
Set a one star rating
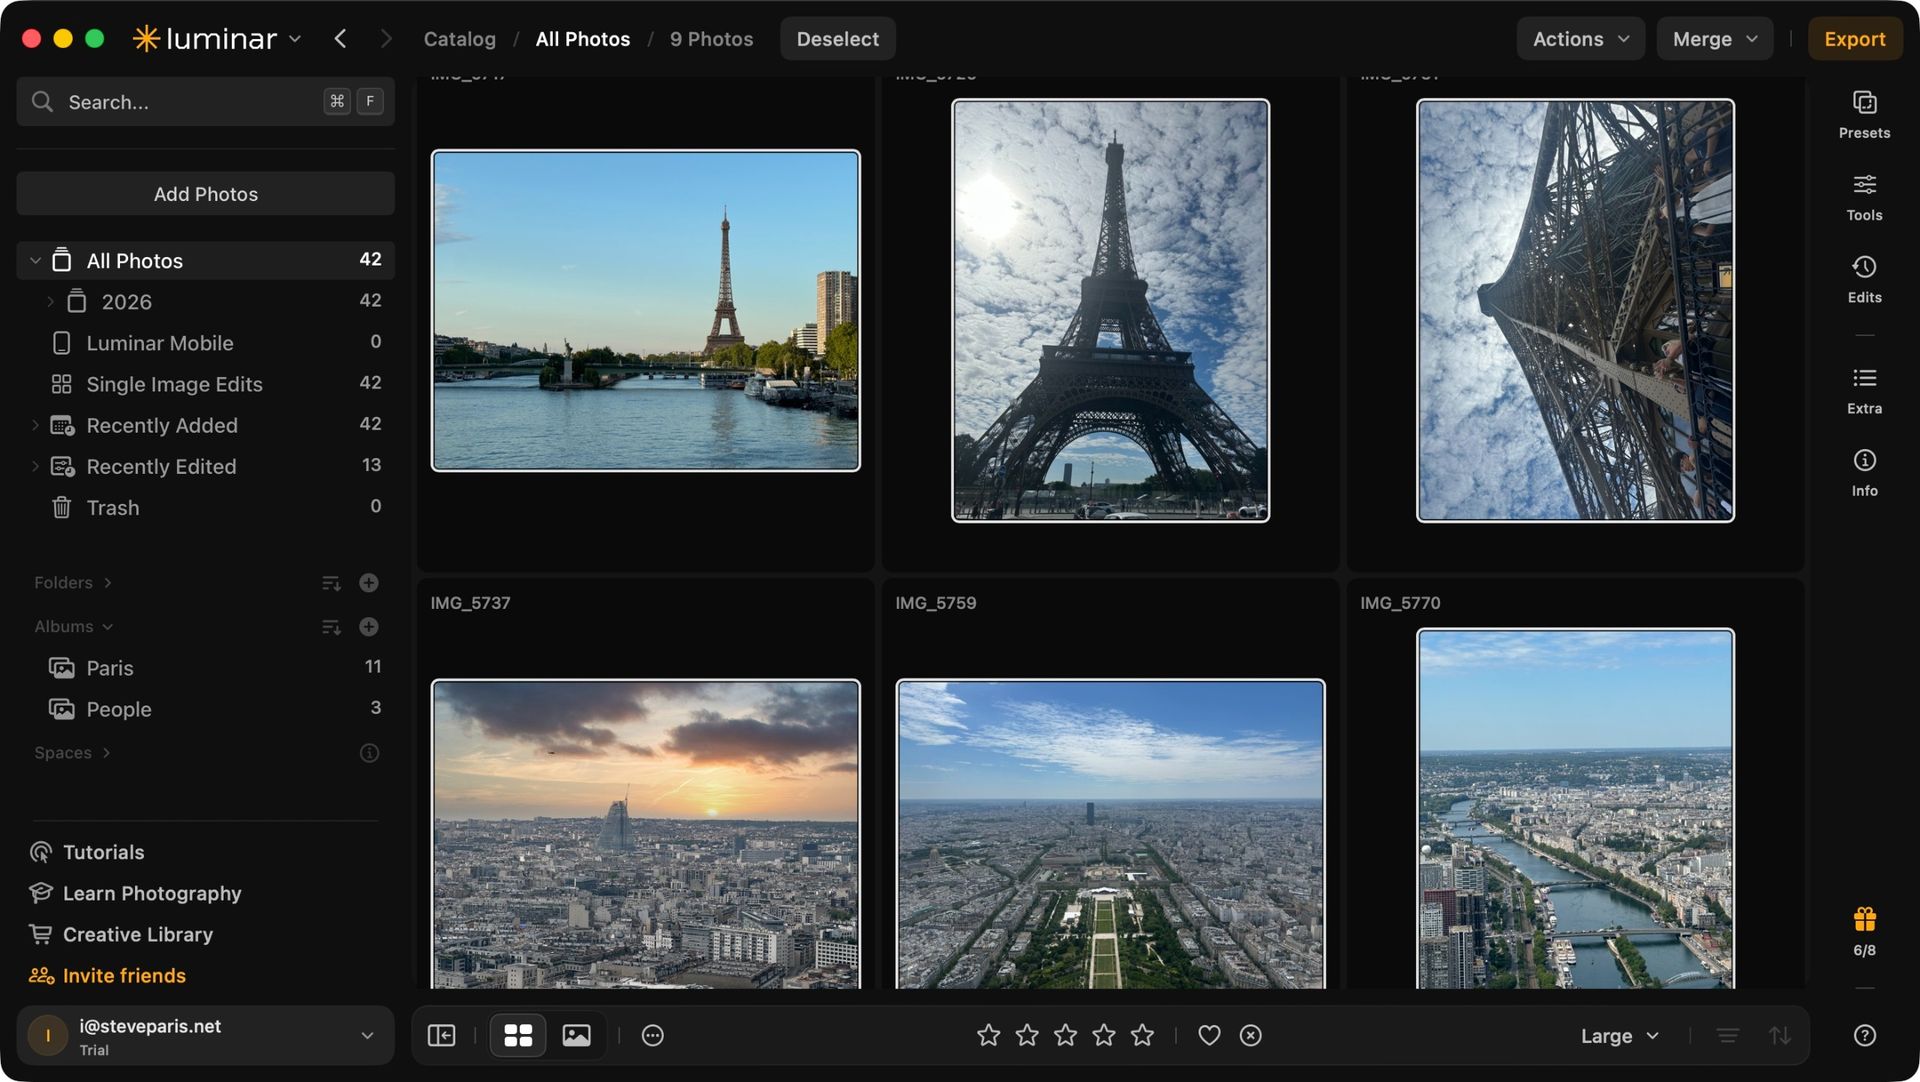pos(988,1035)
